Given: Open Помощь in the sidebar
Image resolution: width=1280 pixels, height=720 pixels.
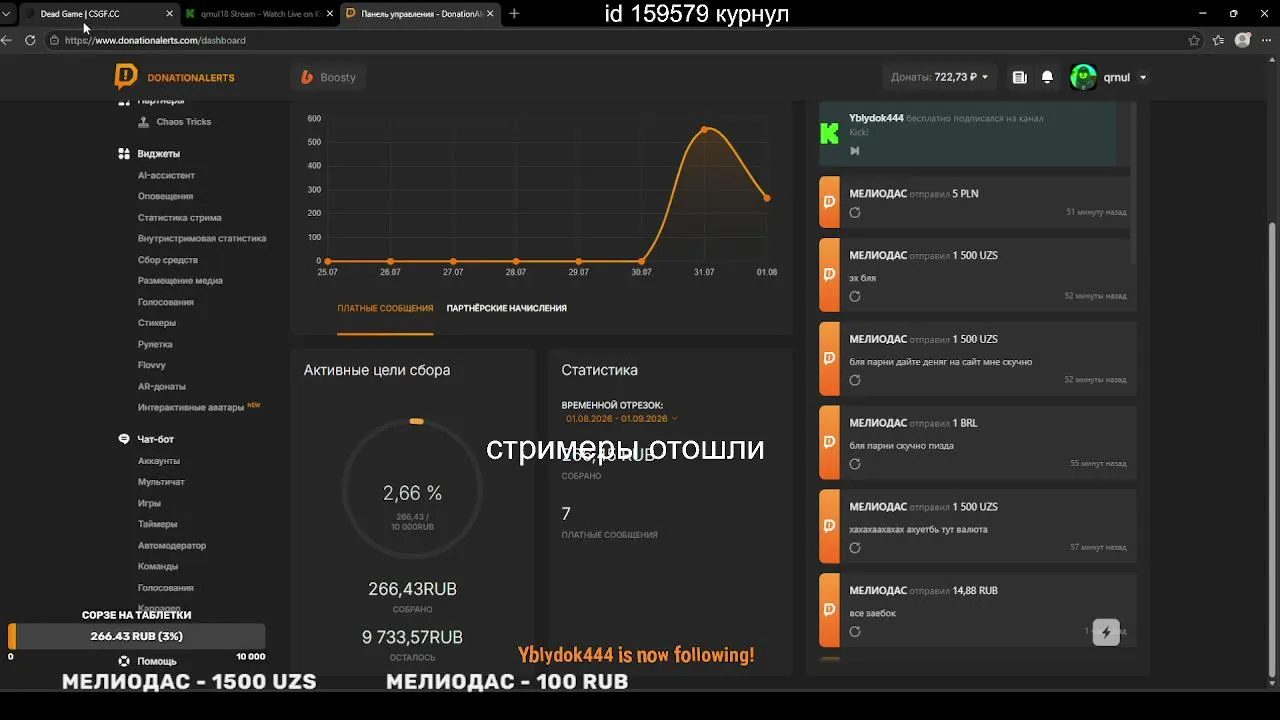Looking at the screenshot, I should coord(157,661).
